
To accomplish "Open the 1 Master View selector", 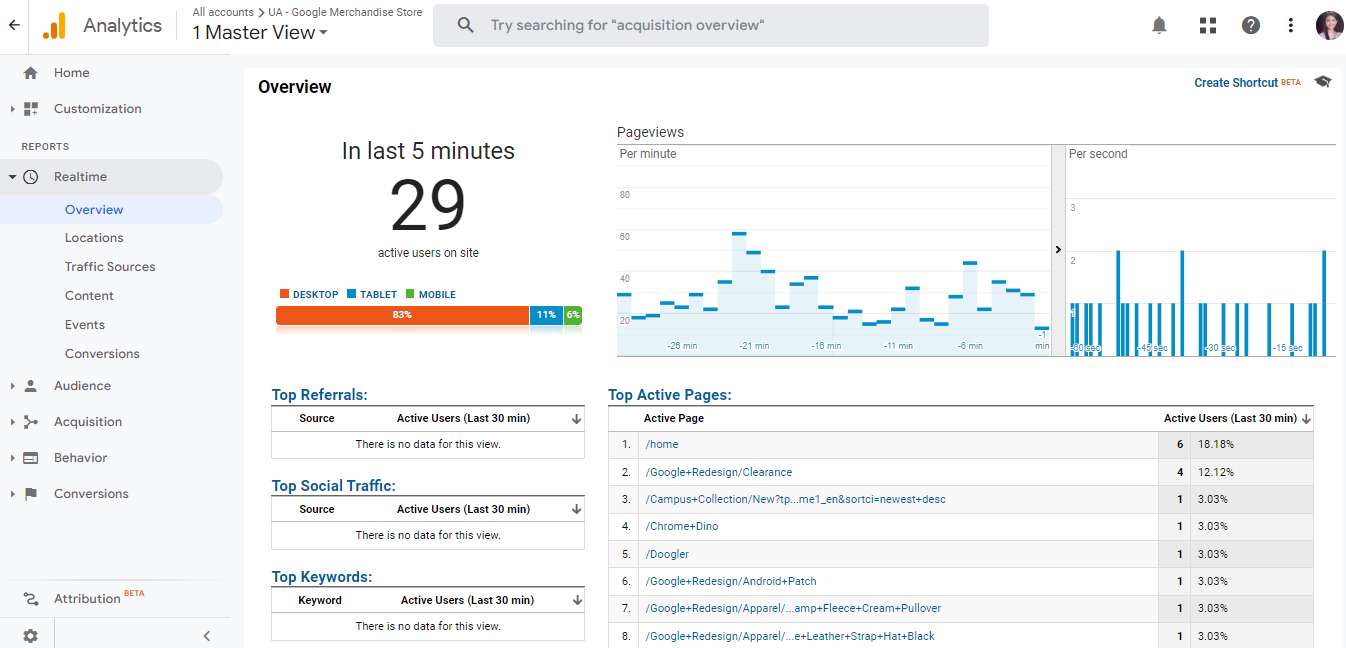I will click(257, 32).
